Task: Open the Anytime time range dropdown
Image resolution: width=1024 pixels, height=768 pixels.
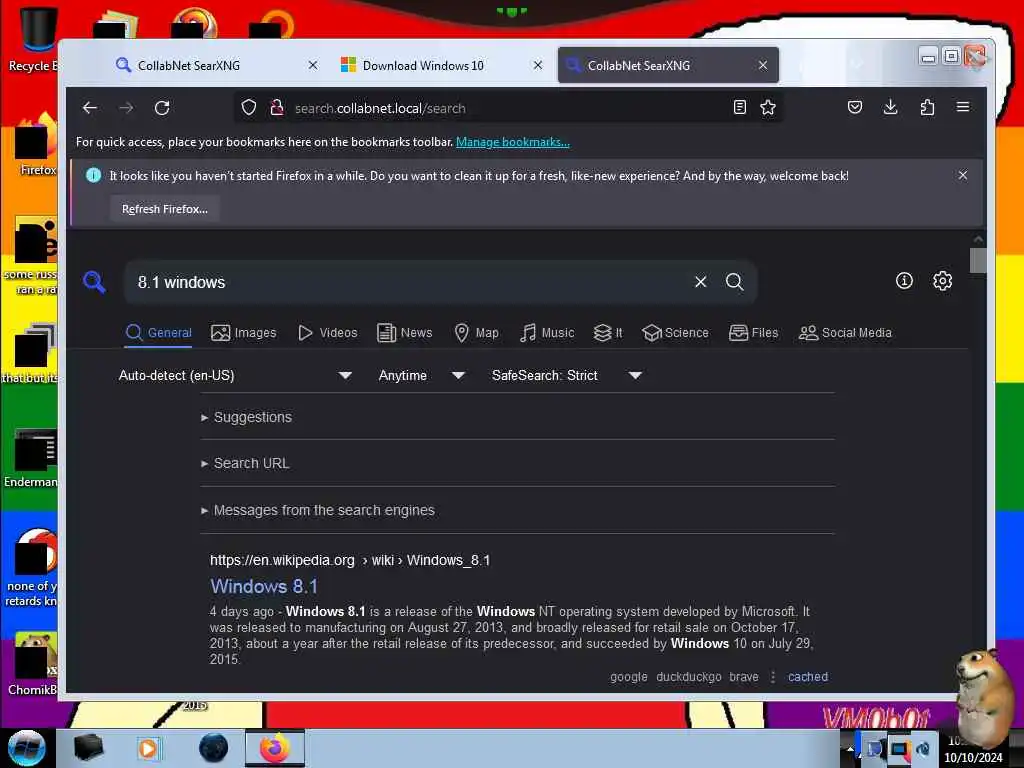Action: pos(421,376)
